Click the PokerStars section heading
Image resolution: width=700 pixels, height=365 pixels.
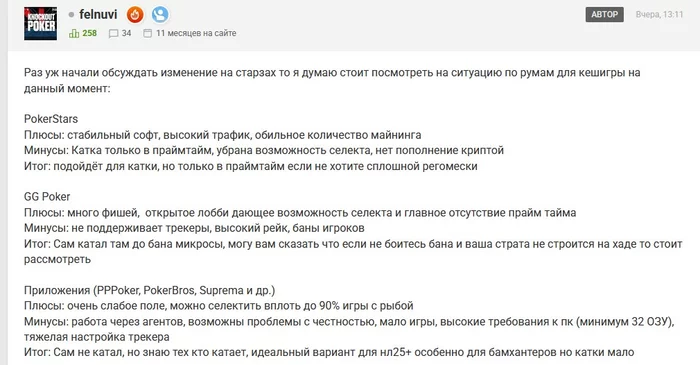(51, 119)
